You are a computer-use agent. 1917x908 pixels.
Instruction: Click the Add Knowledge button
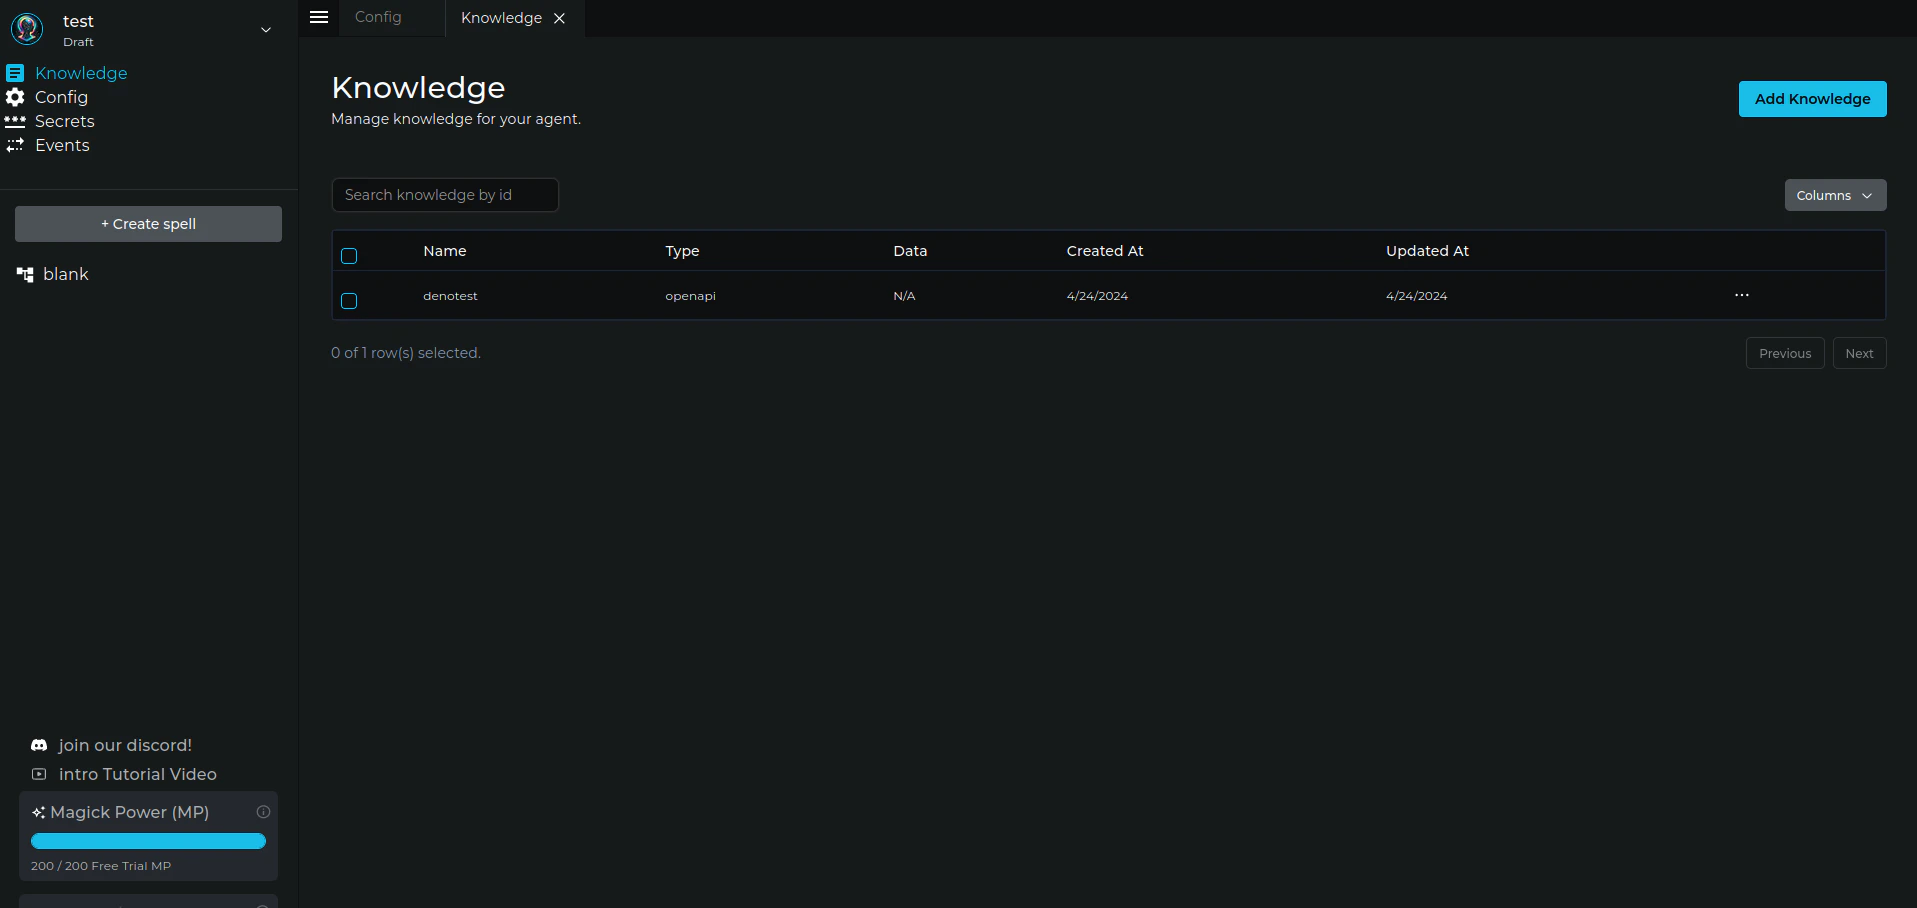coord(1811,98)
